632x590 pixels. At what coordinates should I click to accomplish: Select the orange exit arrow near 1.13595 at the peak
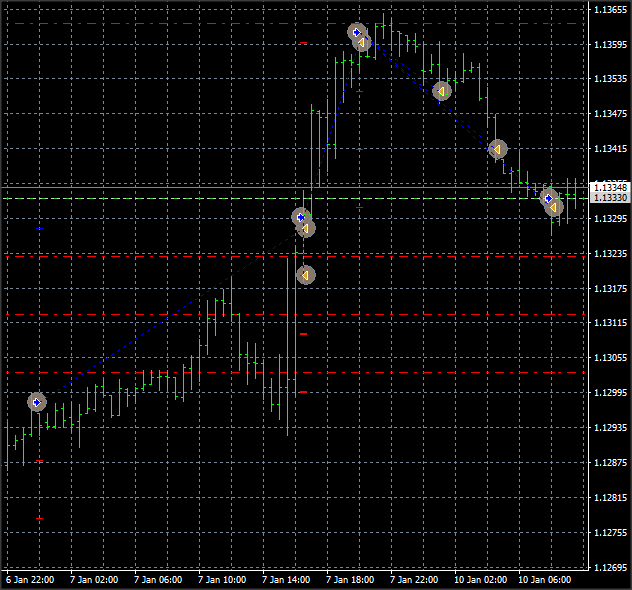point(362,42)
